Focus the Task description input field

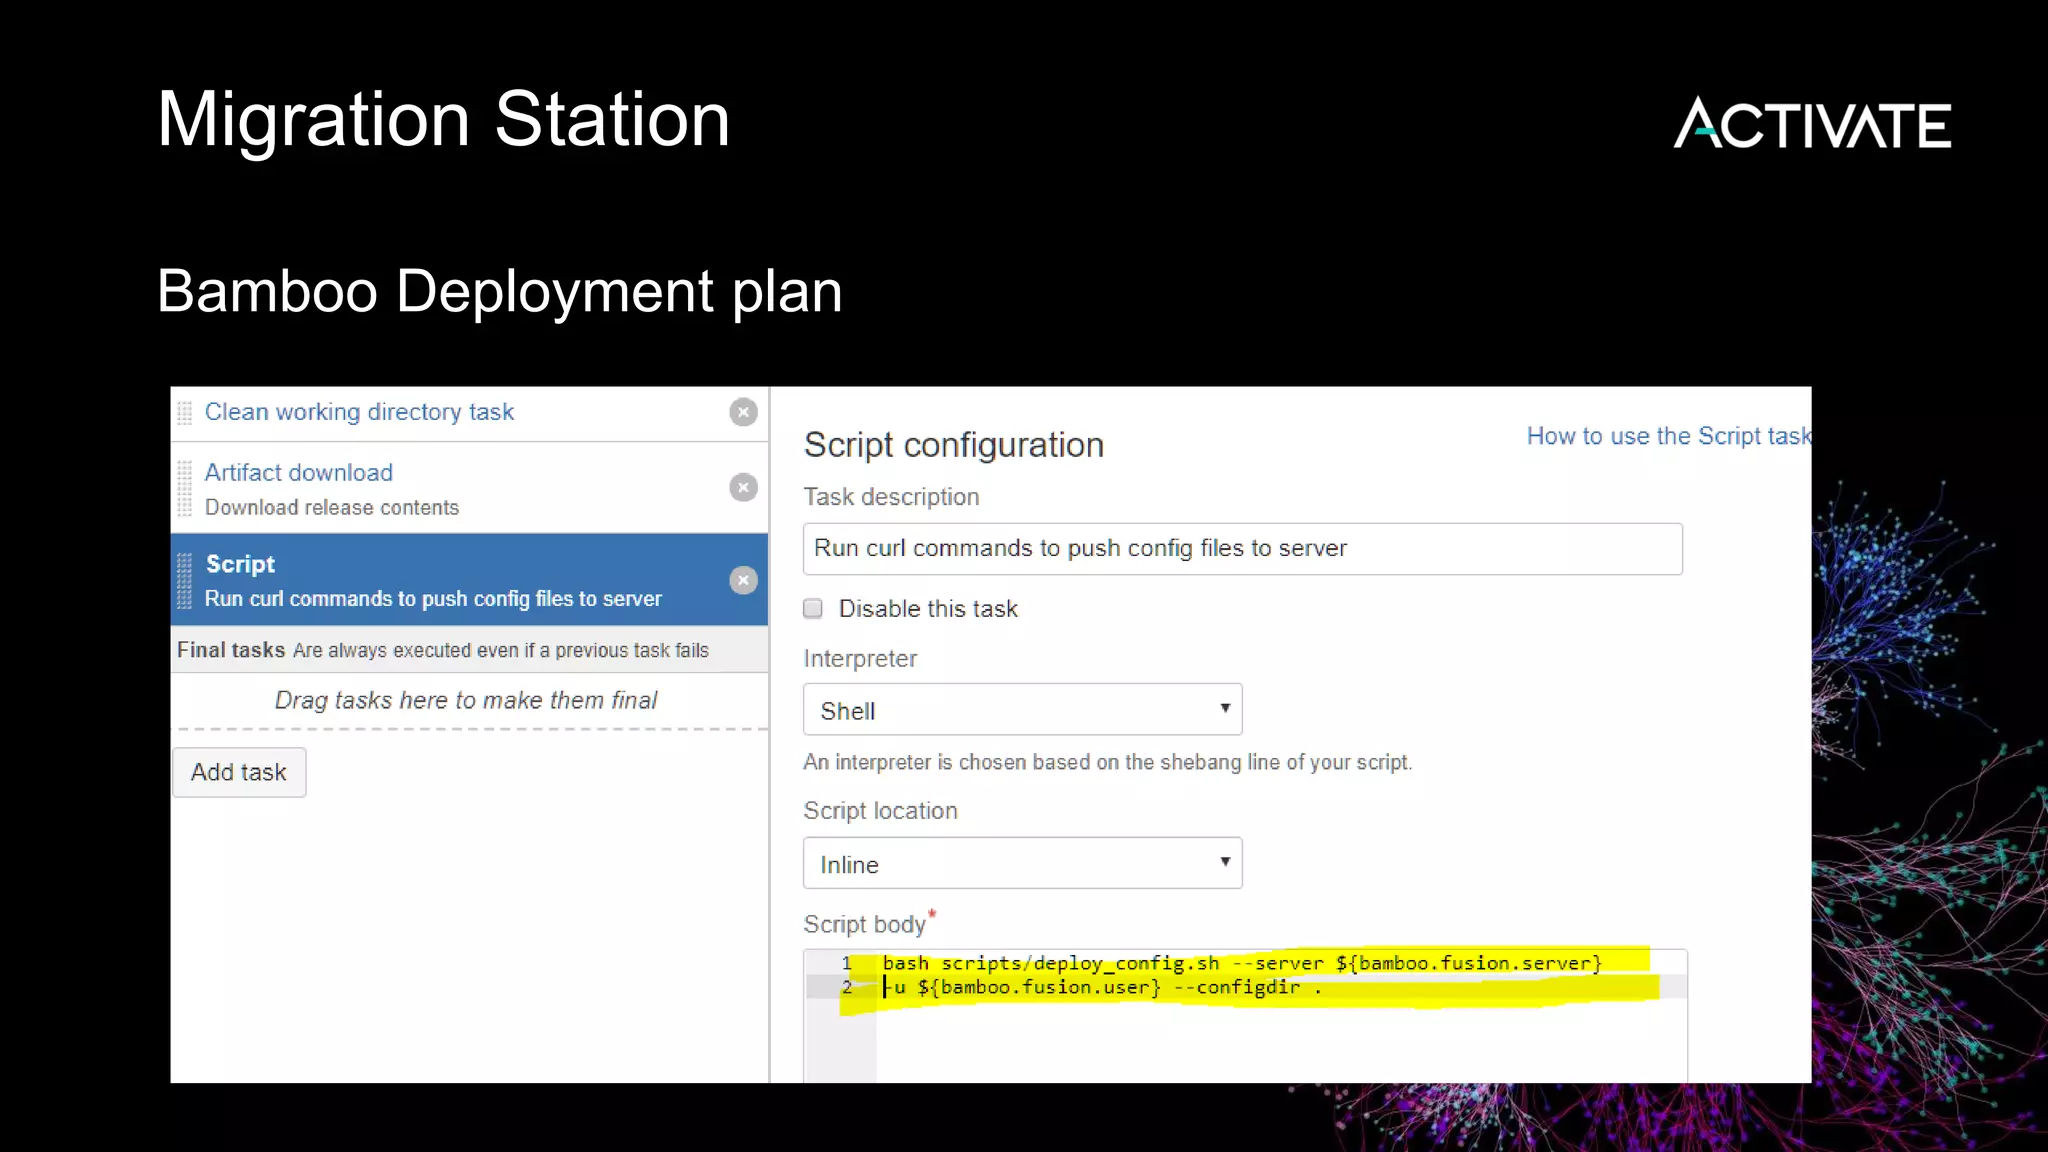click(x=1242, y=548)
